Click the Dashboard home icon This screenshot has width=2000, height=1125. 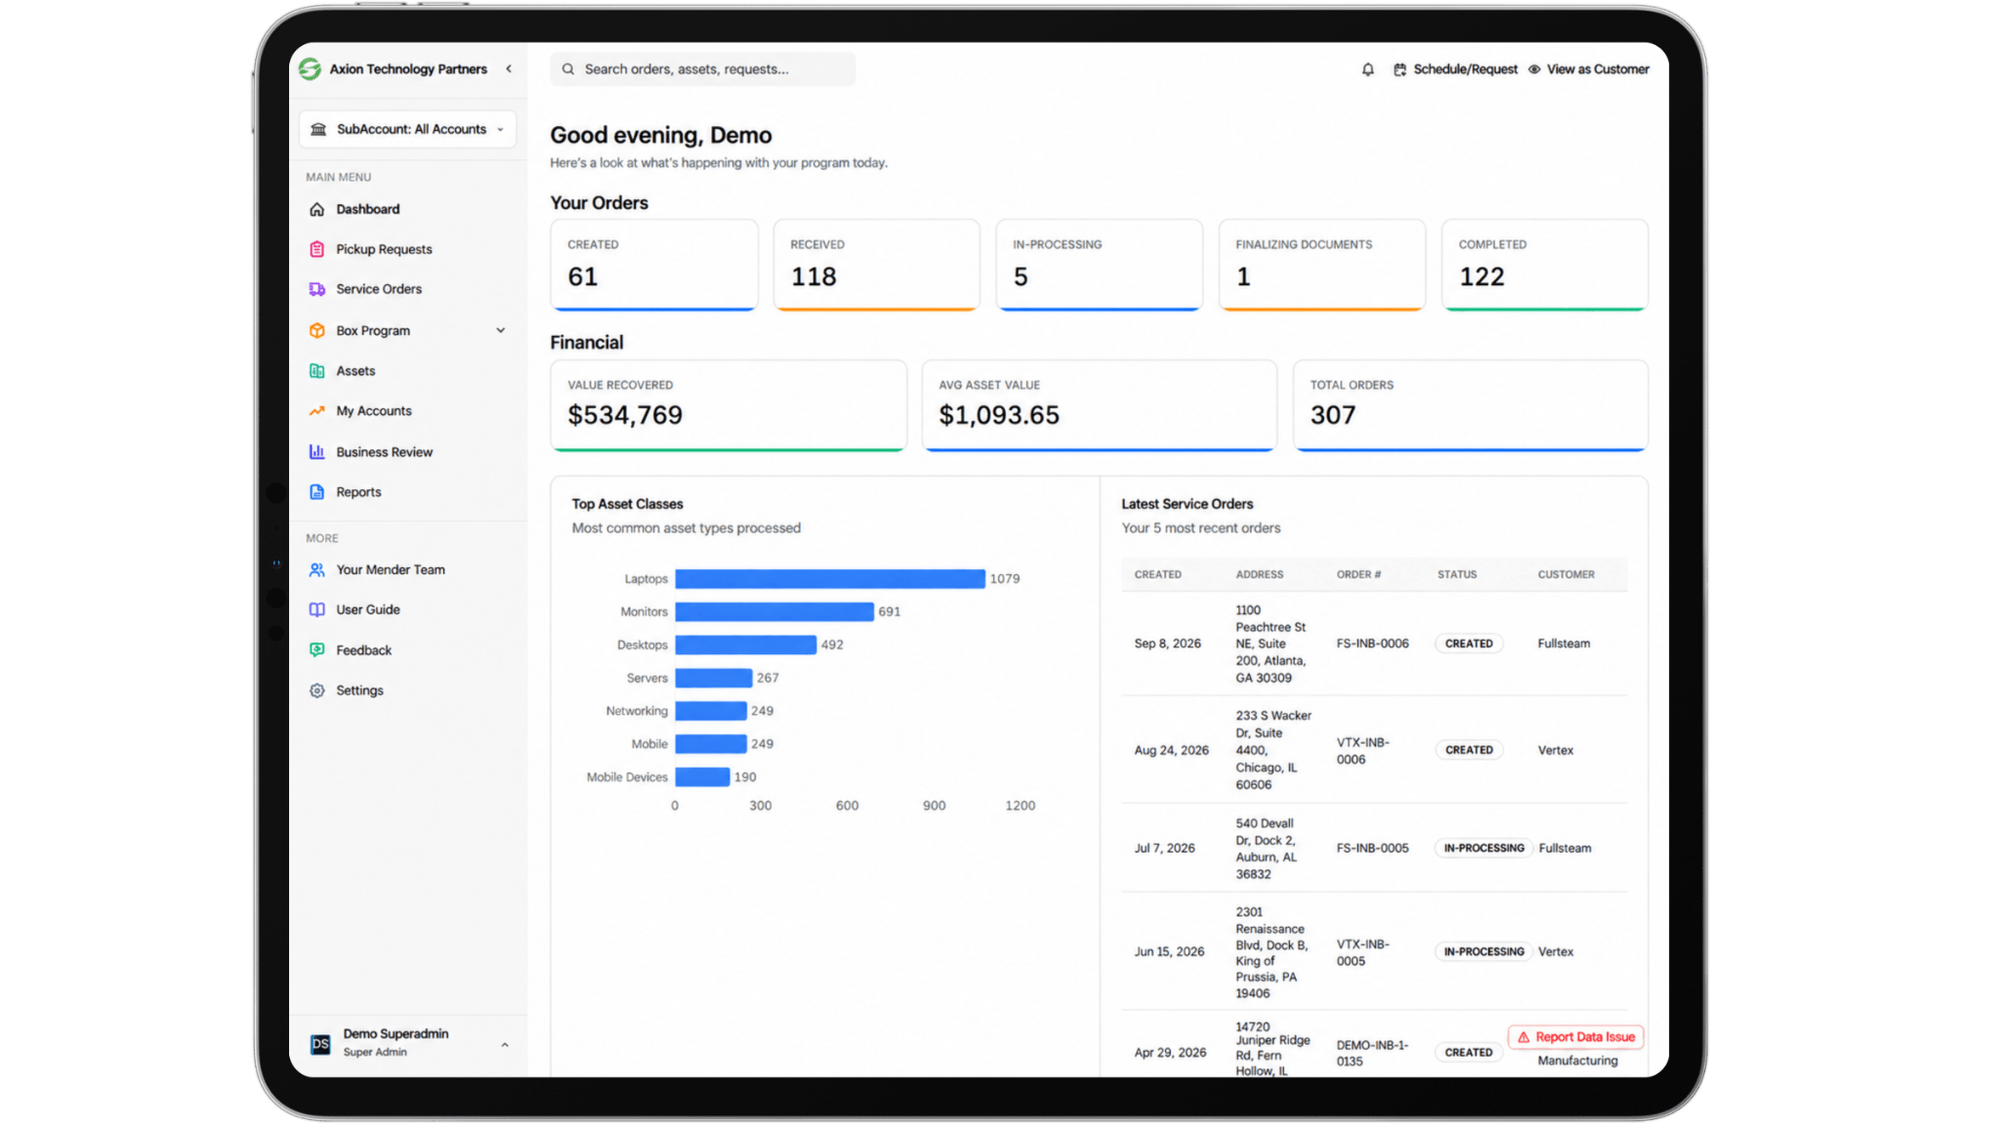coord(317,209)
